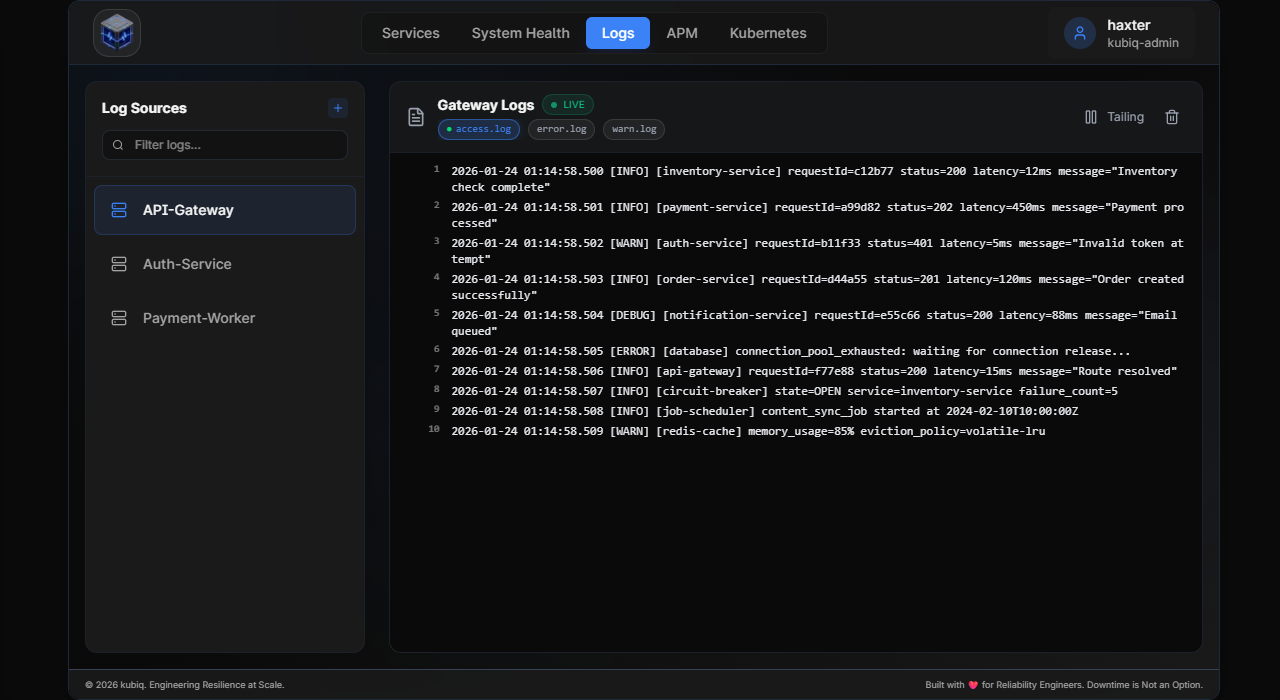
Task: Select API-Gateway log source
Action: 225,210
